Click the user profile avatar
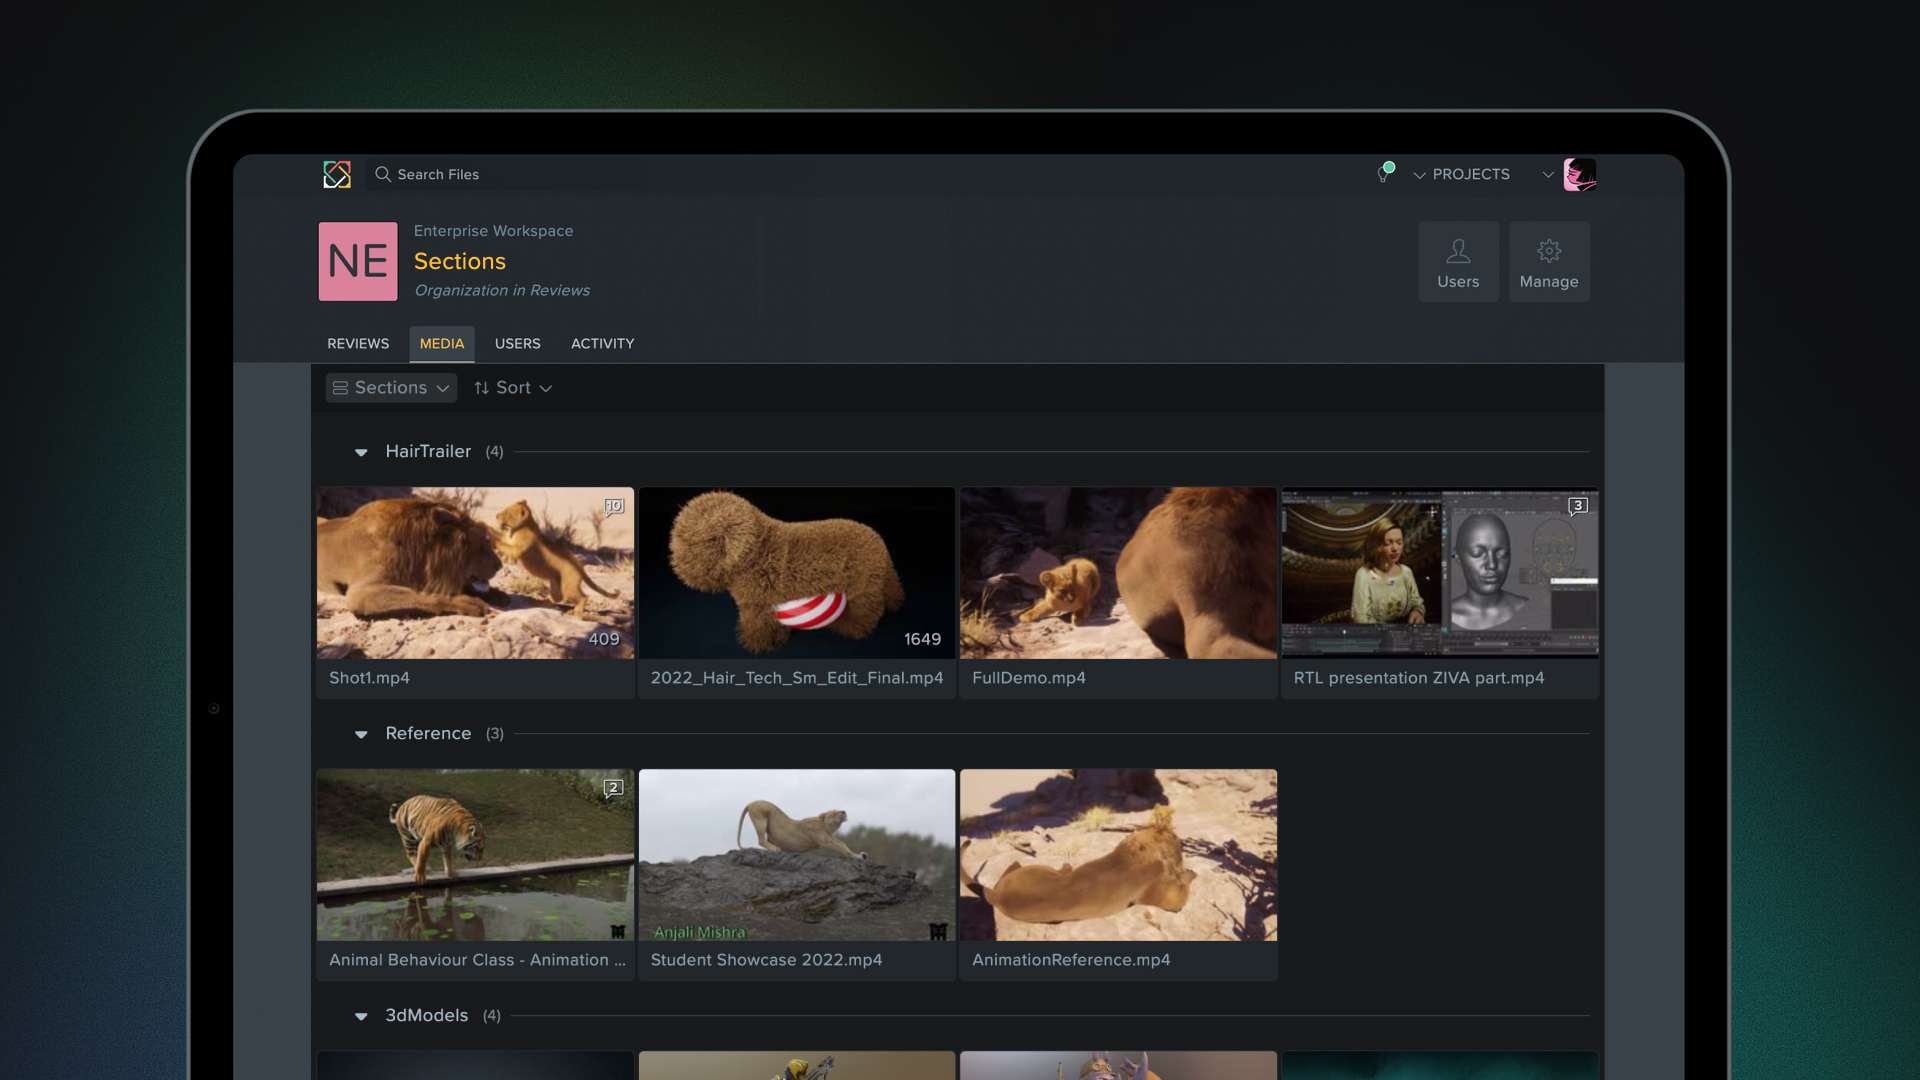 coord(1580,174)
